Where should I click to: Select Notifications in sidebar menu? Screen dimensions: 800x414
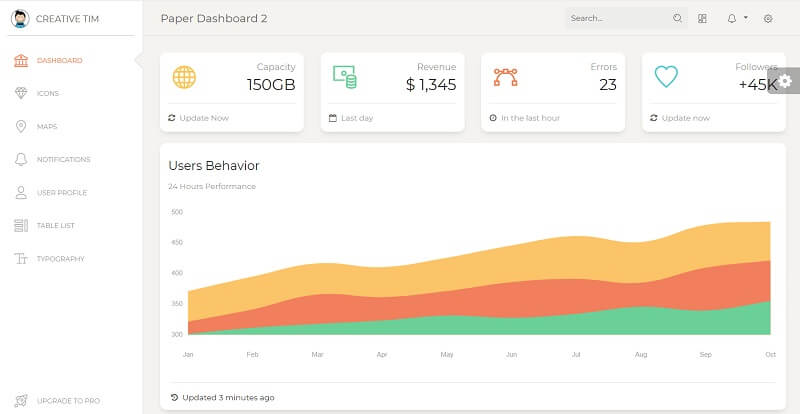[63, 160]
